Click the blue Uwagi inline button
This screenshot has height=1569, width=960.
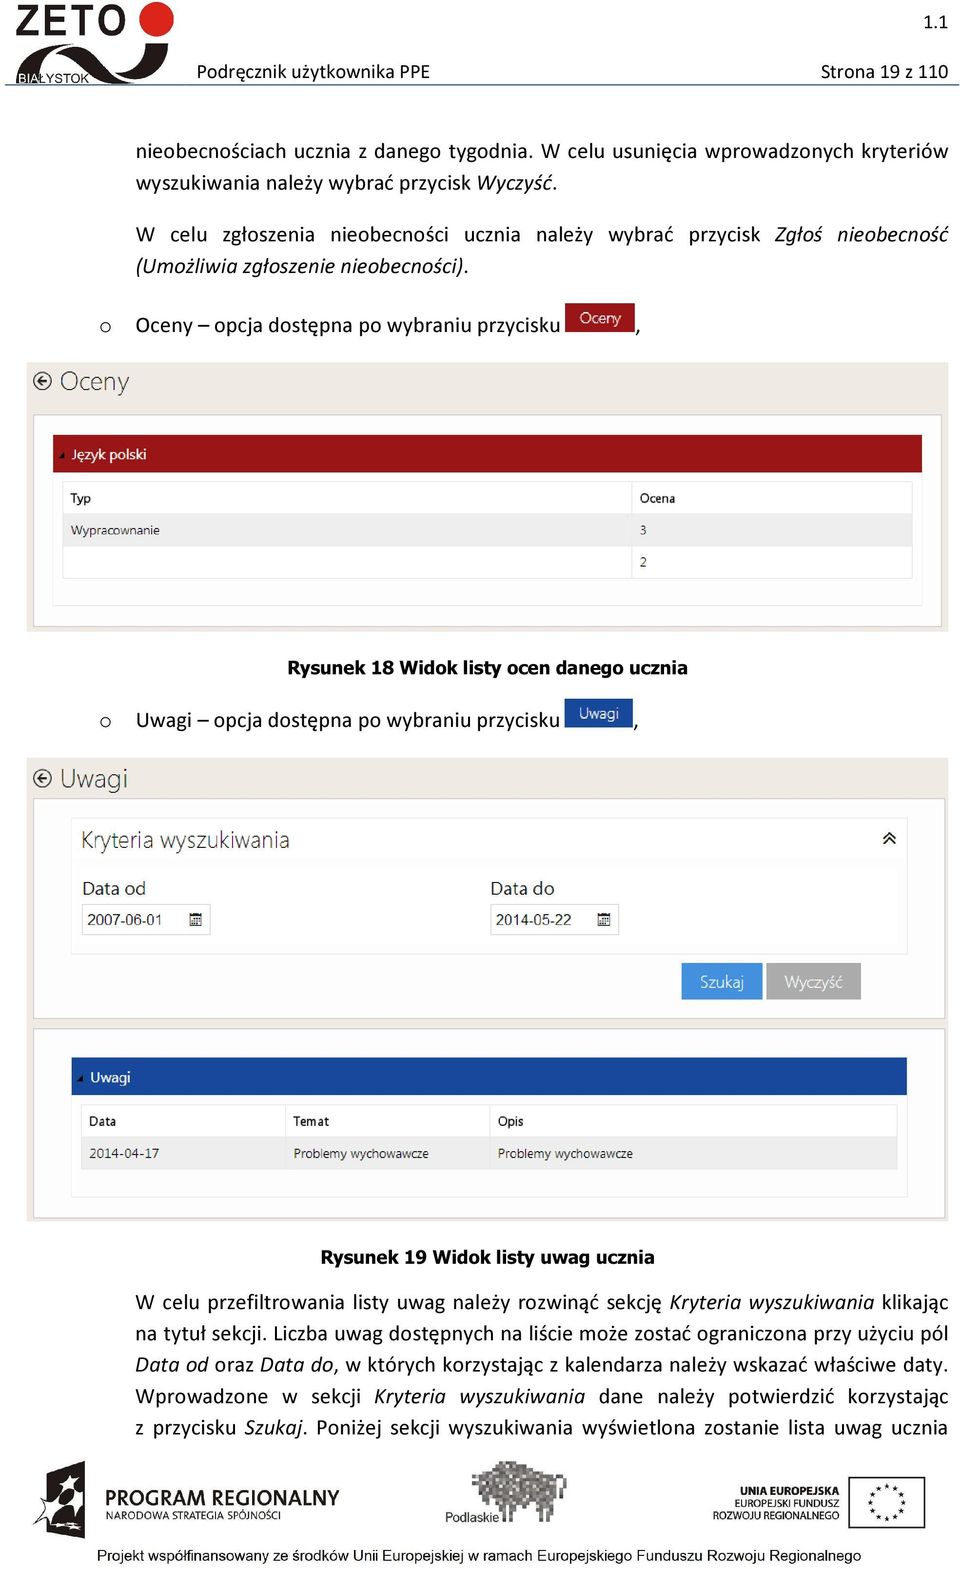tap(599, 713)
